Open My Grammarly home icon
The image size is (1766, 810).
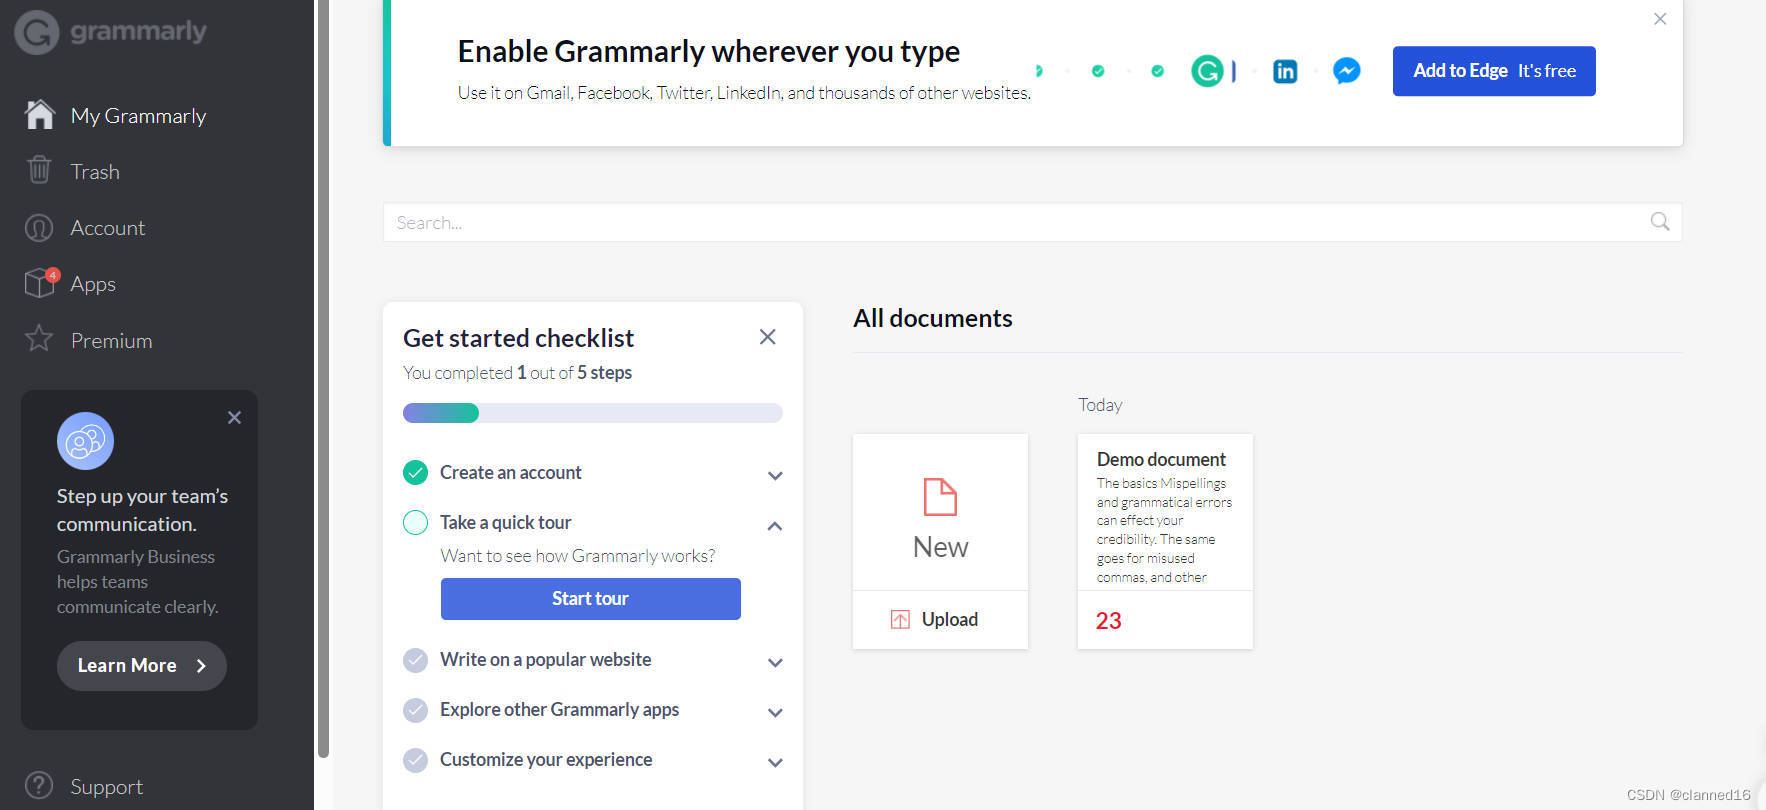click(39, 115)
